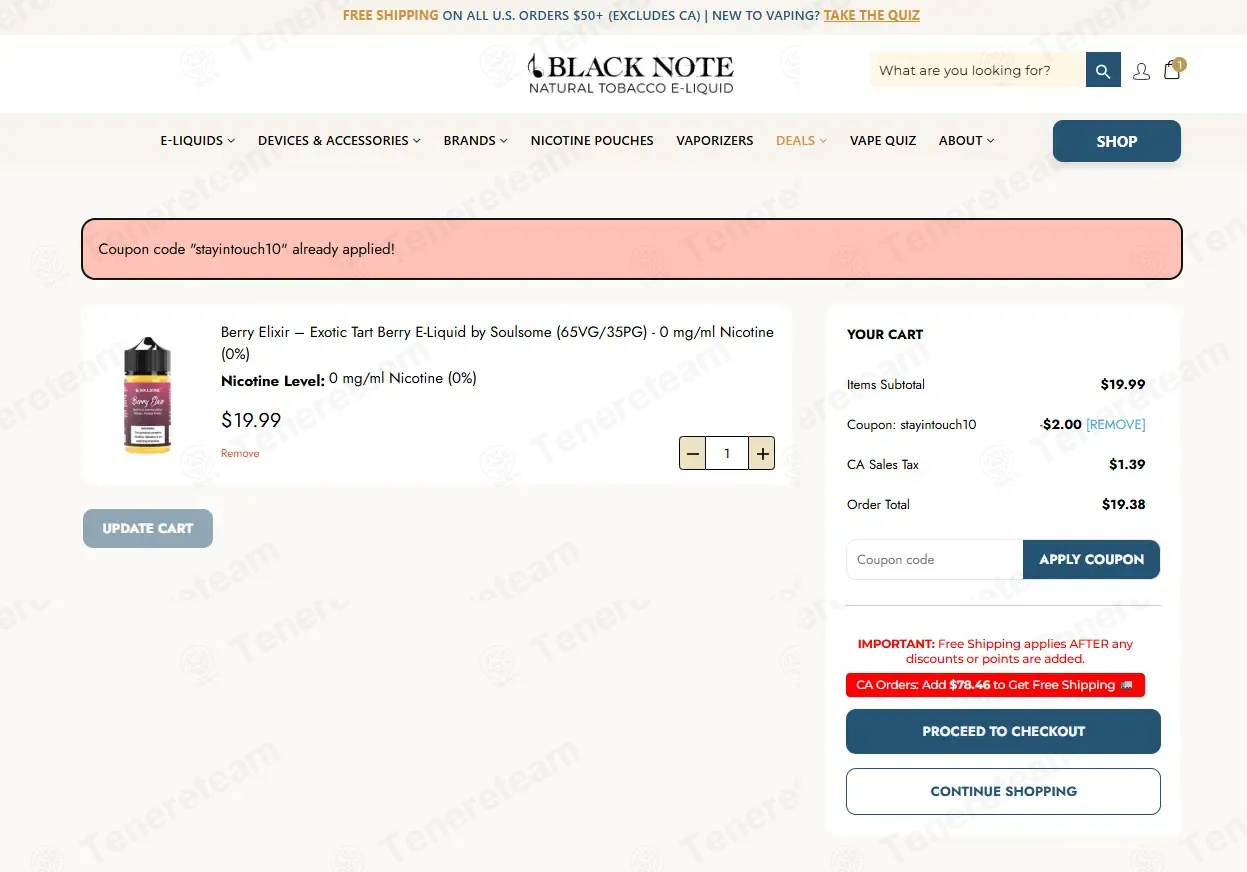Click the blue Shop button
Viewport: 1247px width, 872px height.
click(x=1117, y=141)
